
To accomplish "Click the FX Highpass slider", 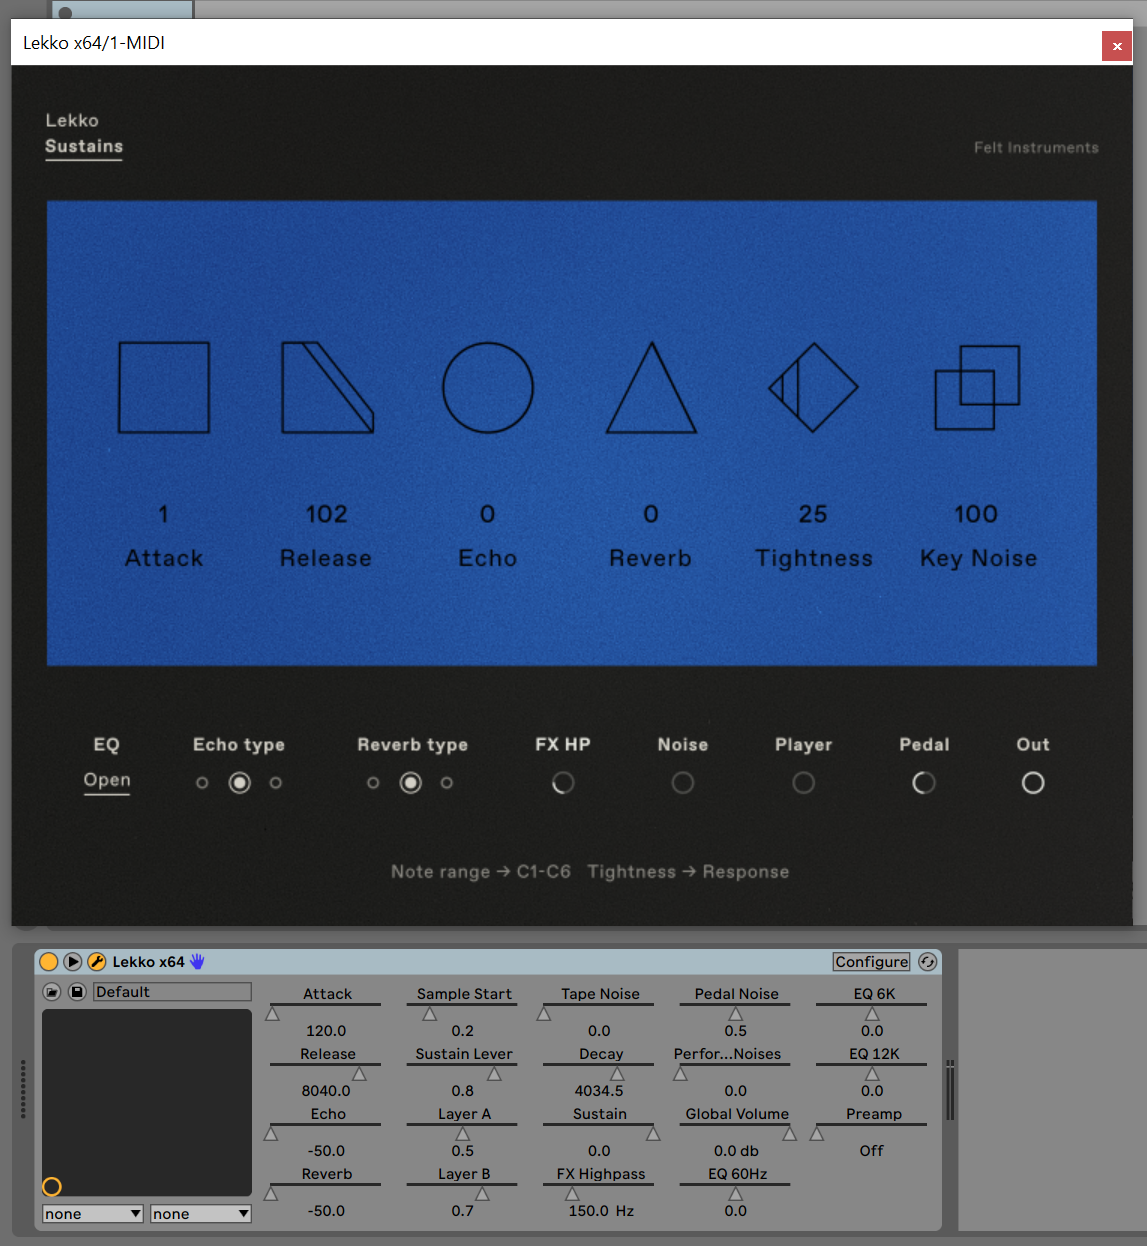I will 599,1192.
